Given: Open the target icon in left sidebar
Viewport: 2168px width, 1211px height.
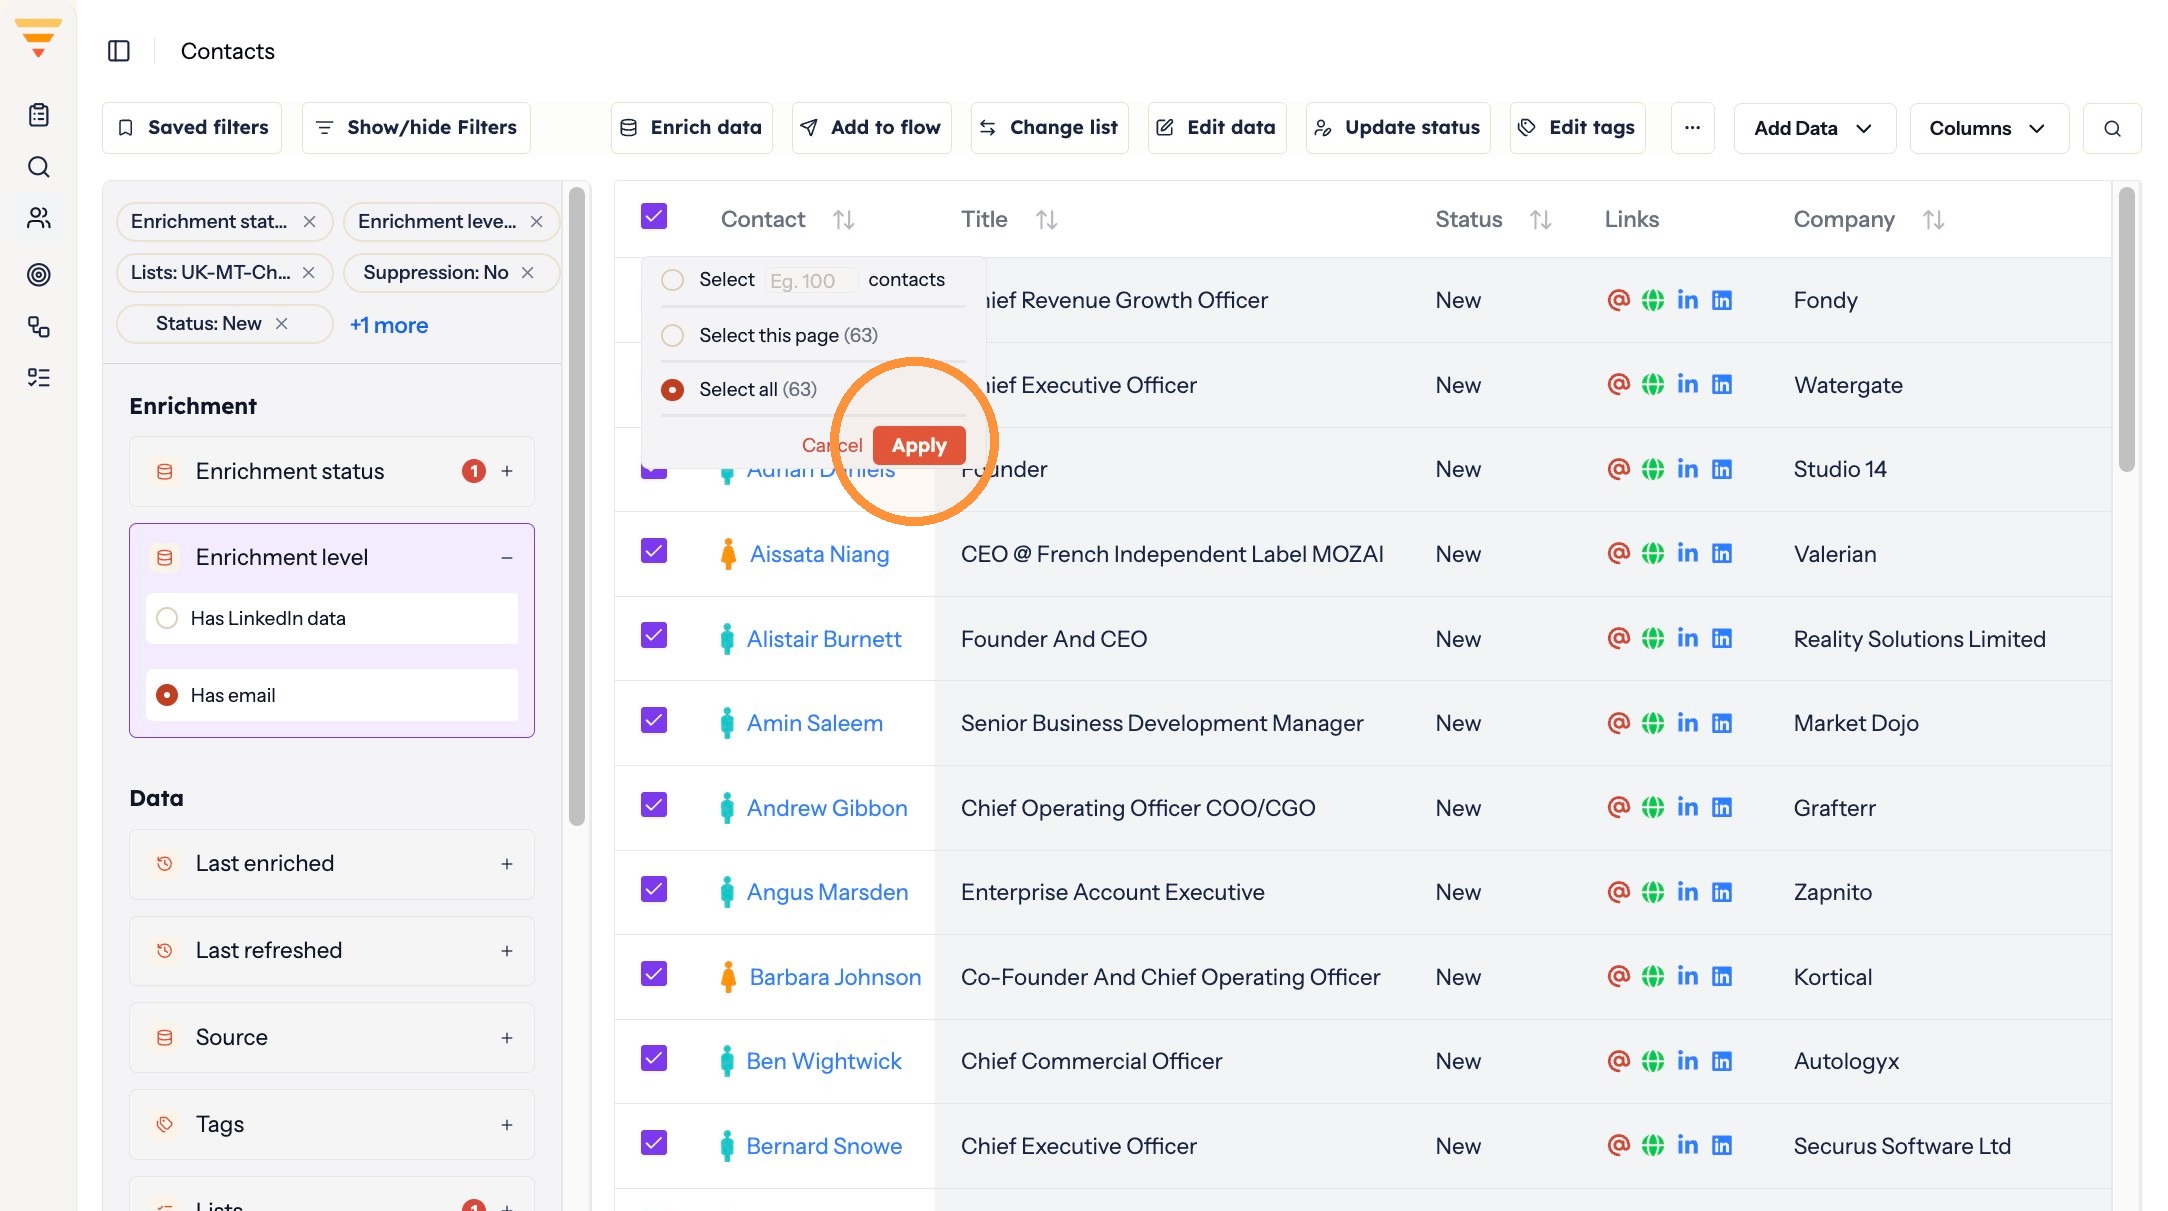Looking at the screenshot, I should (39, 274).
